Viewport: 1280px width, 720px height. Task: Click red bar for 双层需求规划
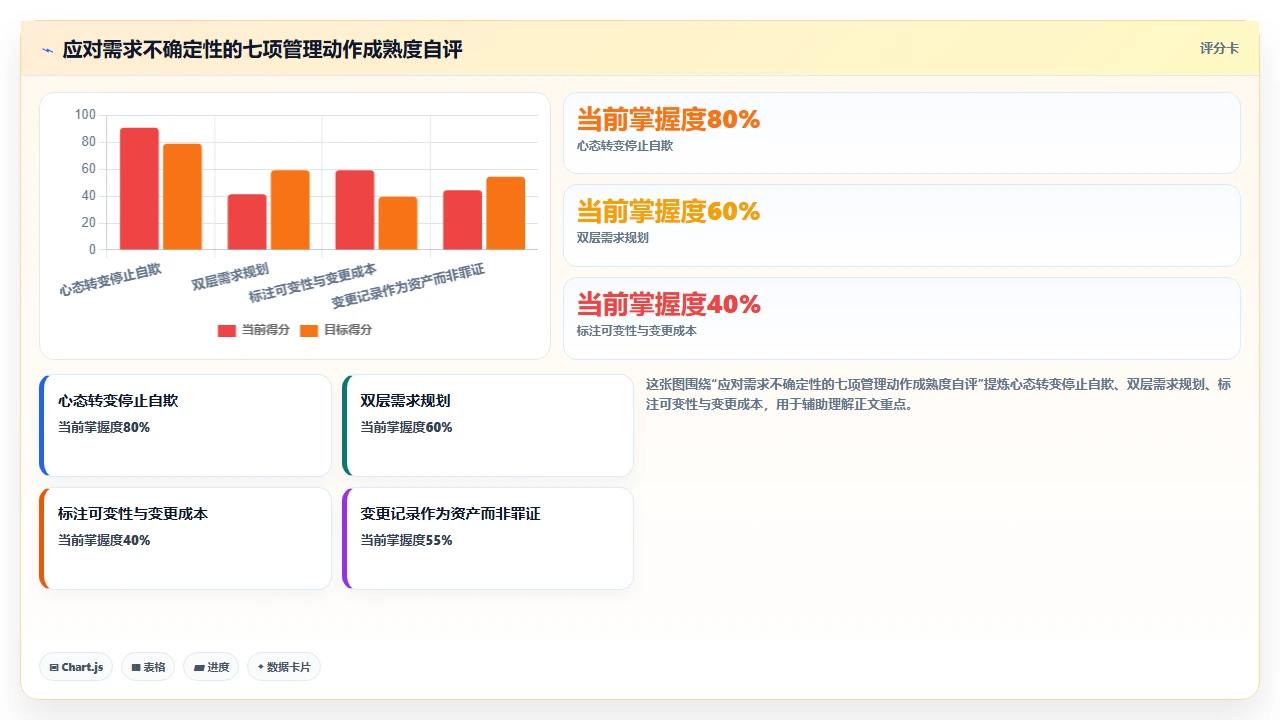pyautogui.click(x=247, y=222)
